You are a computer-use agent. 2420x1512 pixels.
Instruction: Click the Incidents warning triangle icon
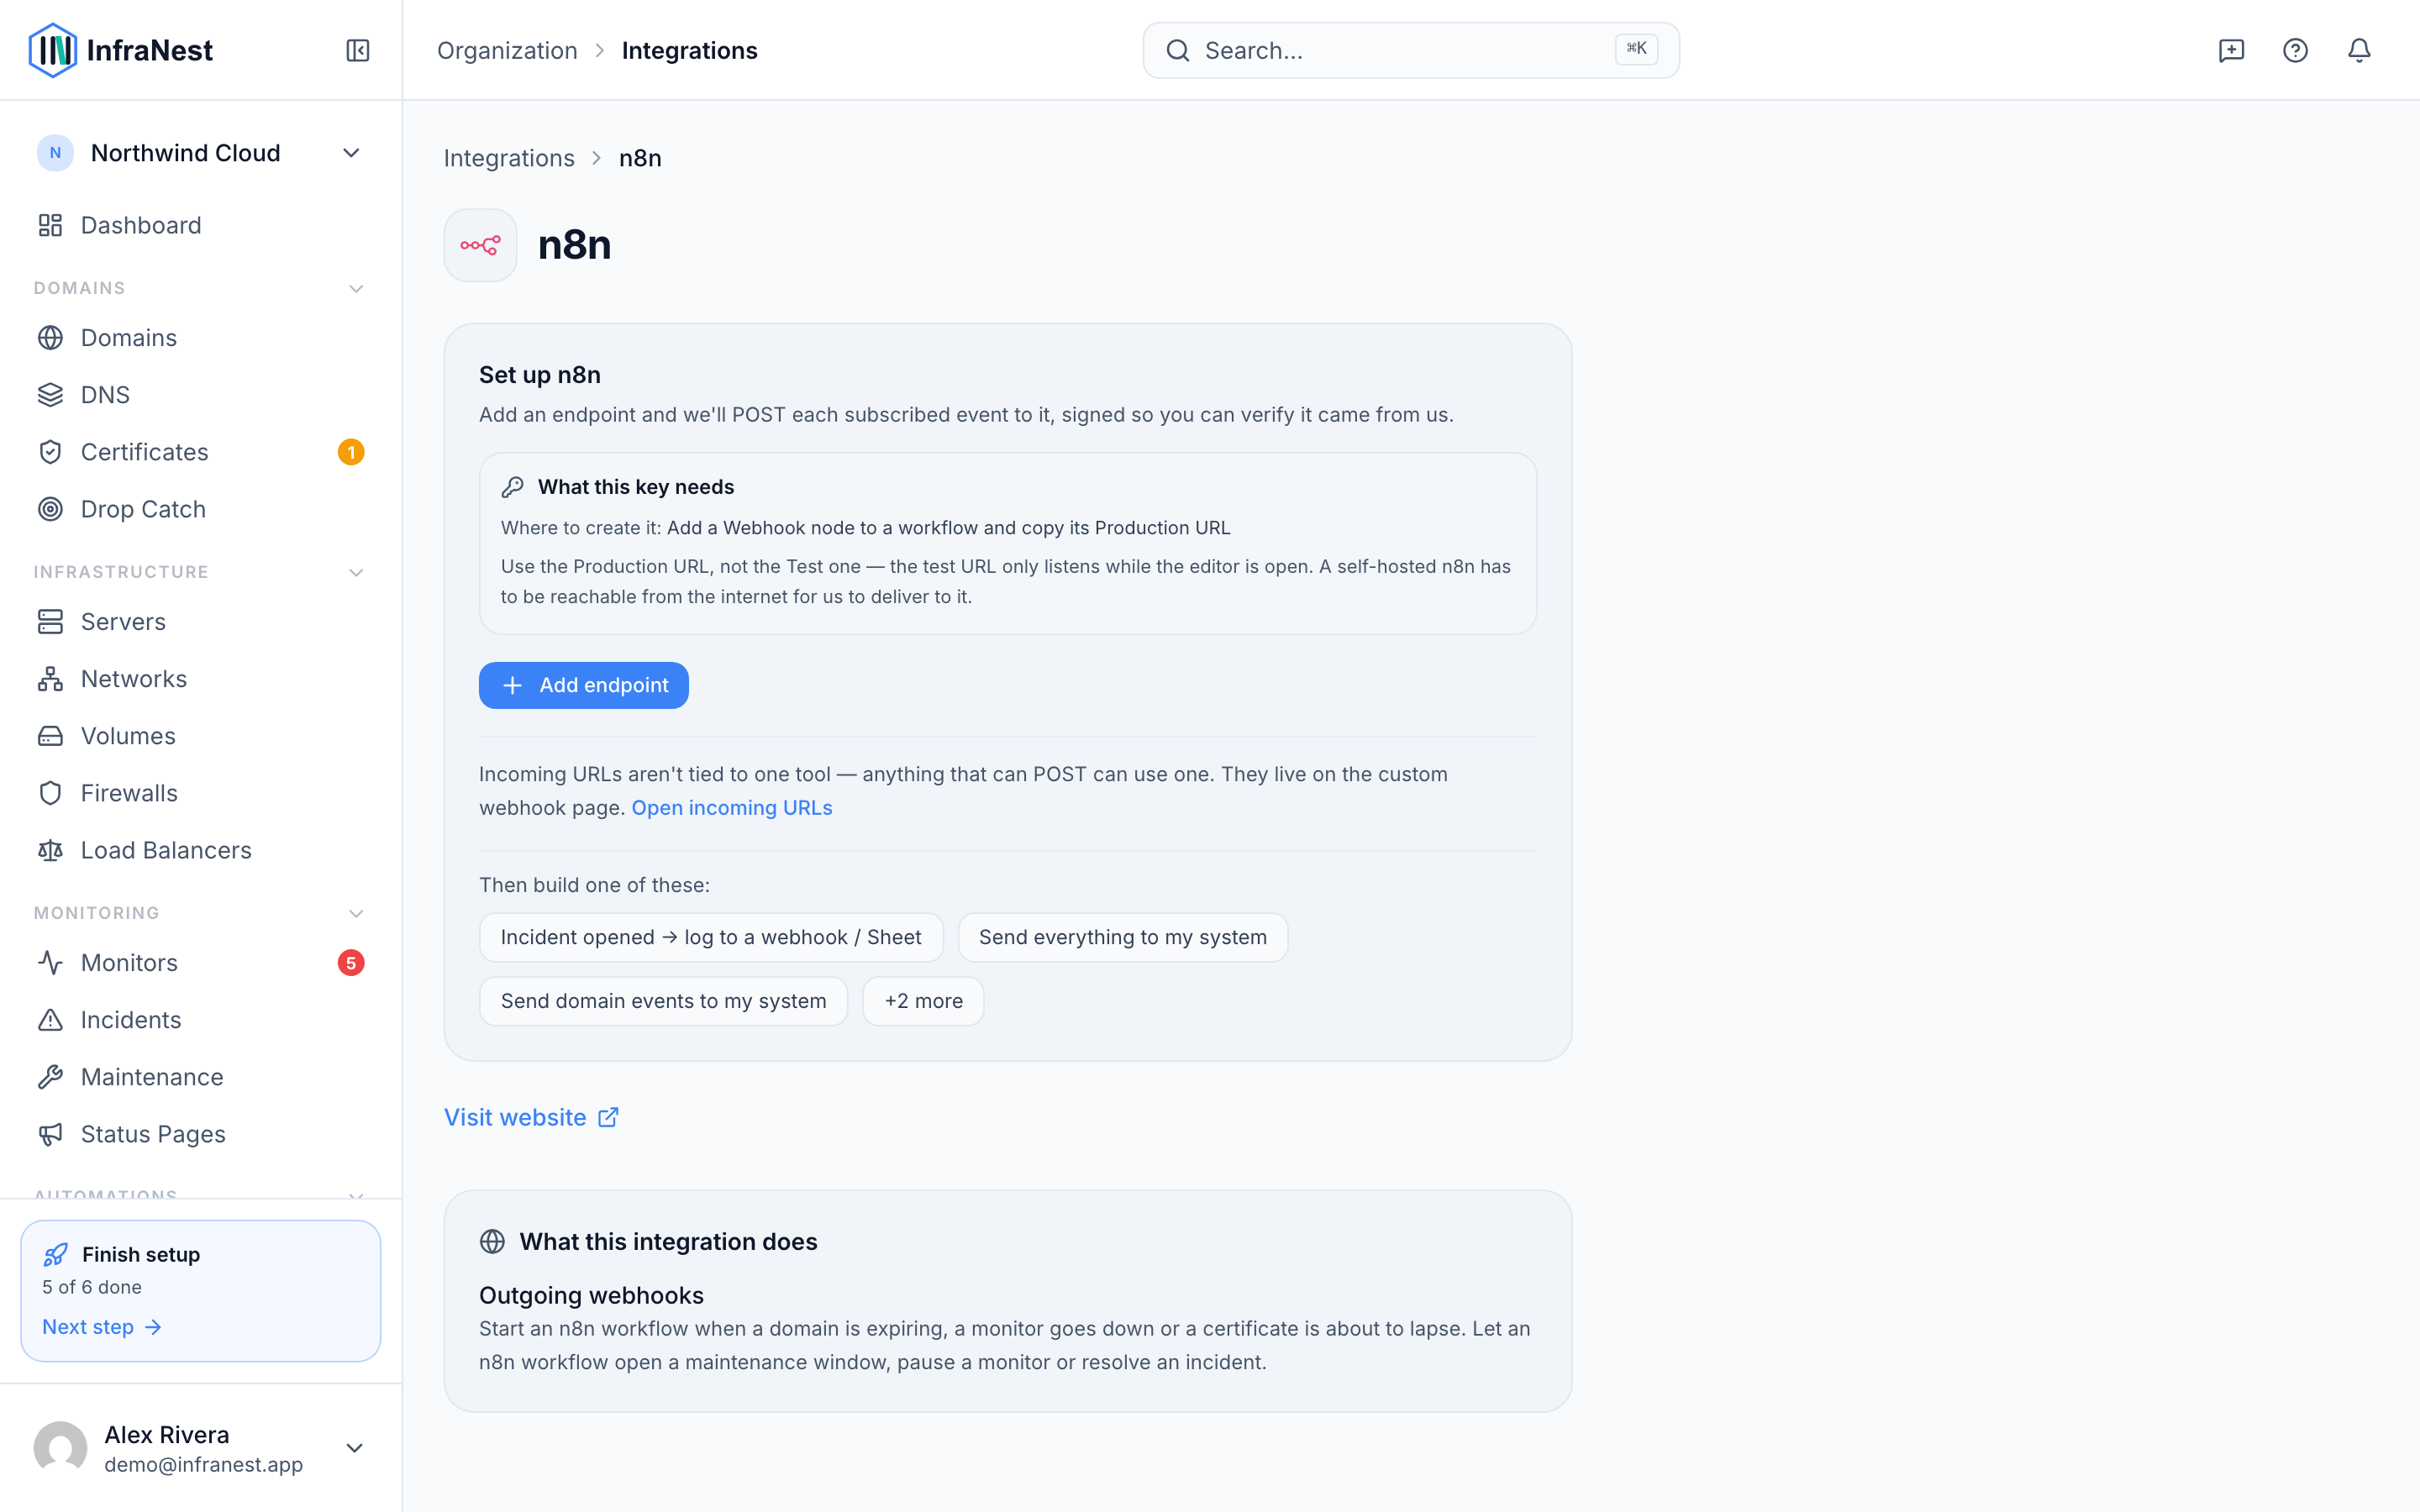click(50, 1020)
